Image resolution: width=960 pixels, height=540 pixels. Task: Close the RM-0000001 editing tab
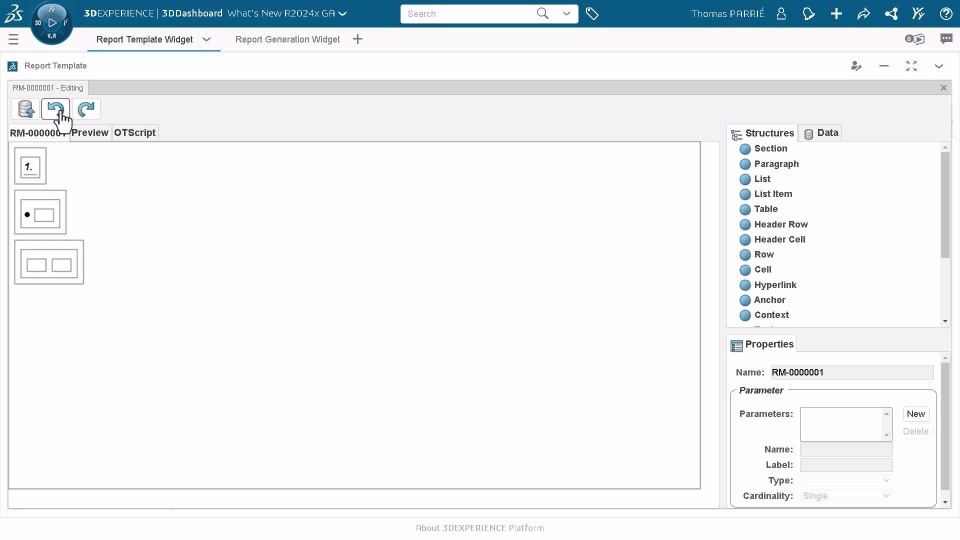pyautogui.click(x=943, y=88)
